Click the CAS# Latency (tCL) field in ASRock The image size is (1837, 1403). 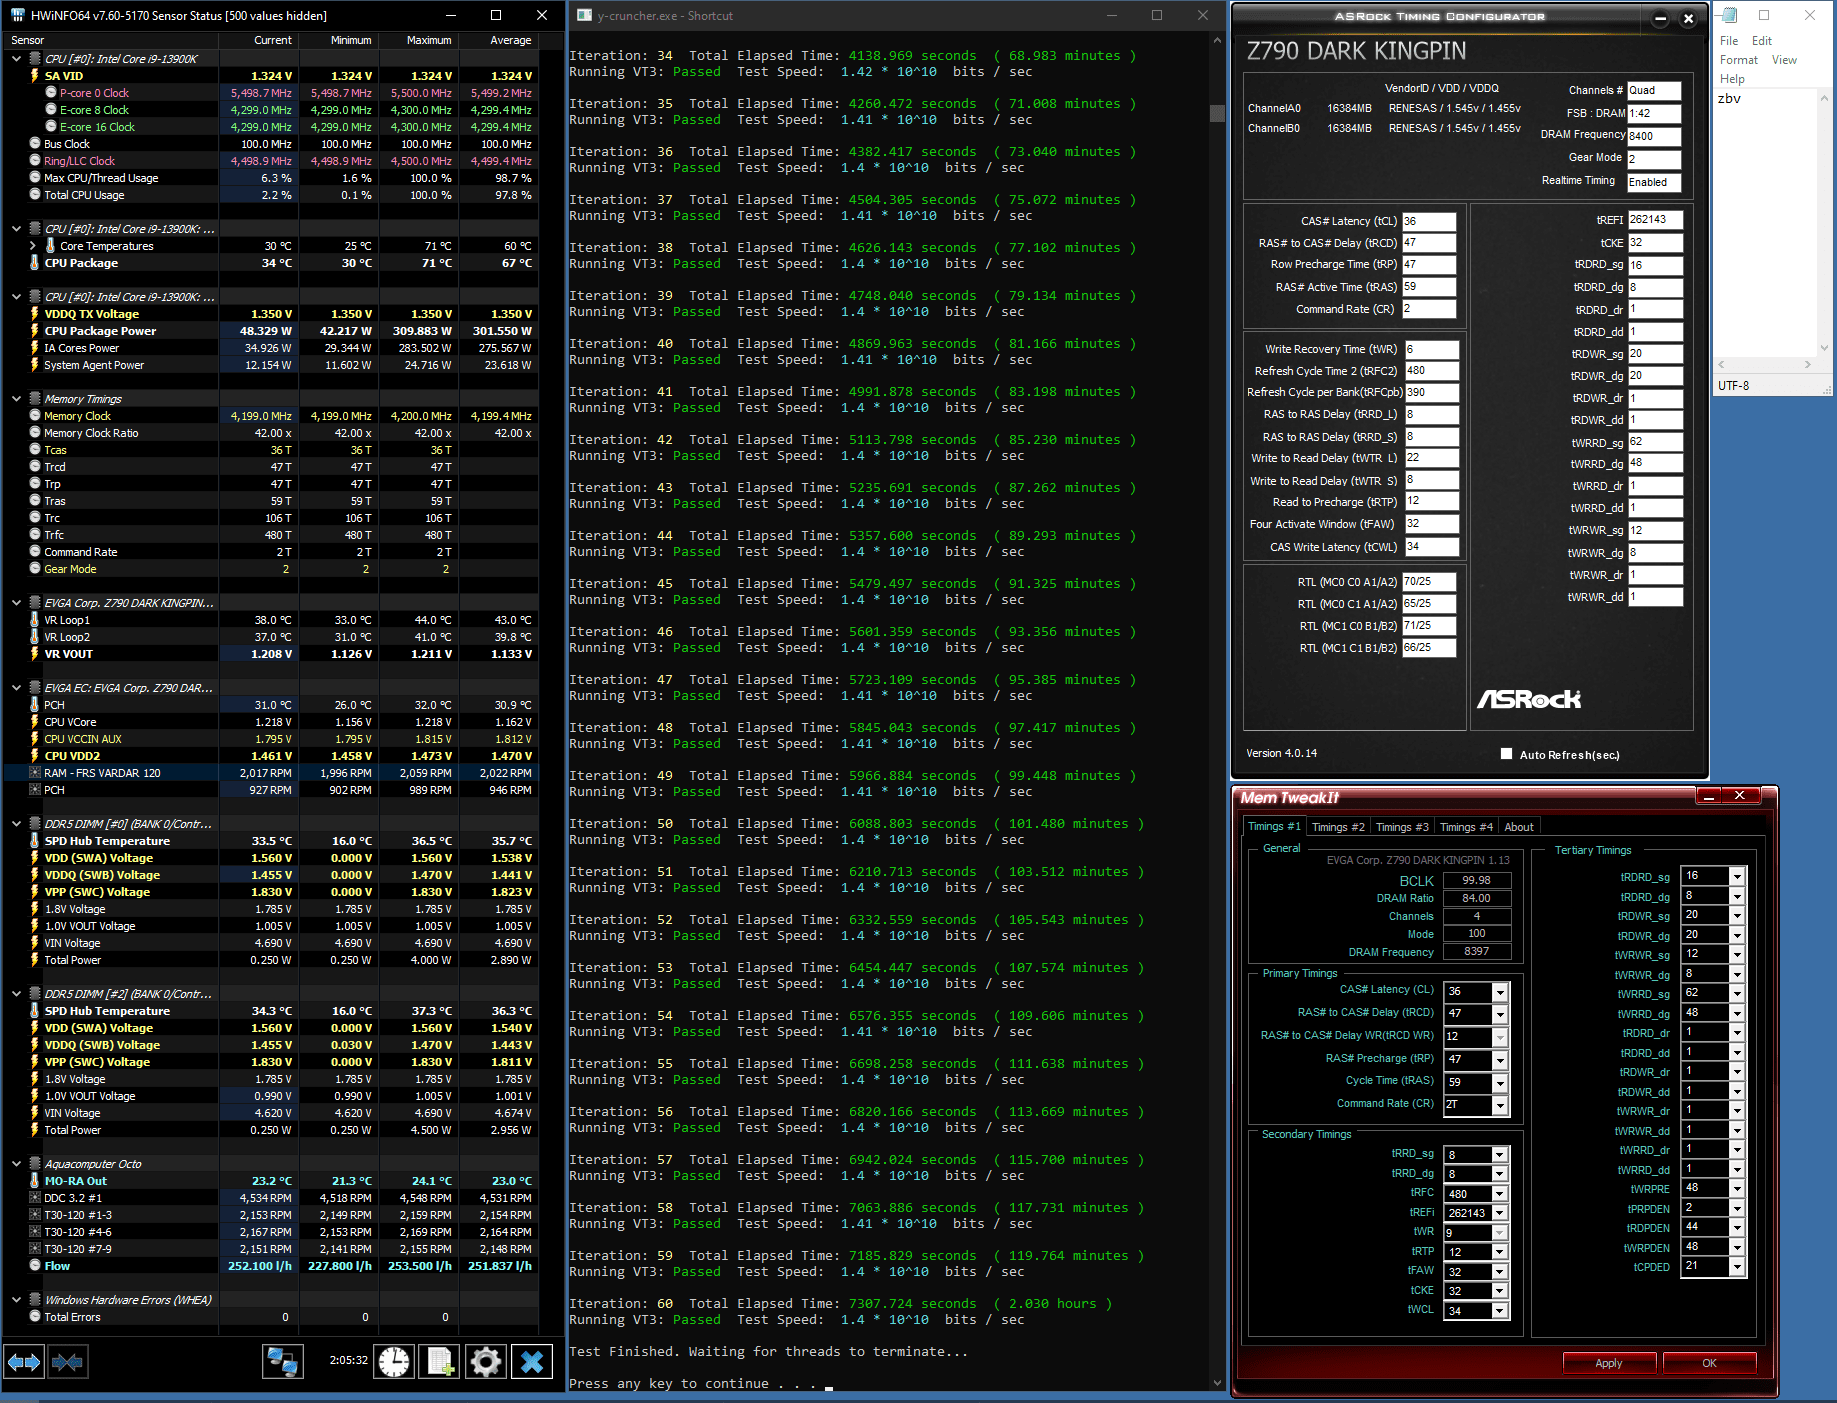(1429, 221)
